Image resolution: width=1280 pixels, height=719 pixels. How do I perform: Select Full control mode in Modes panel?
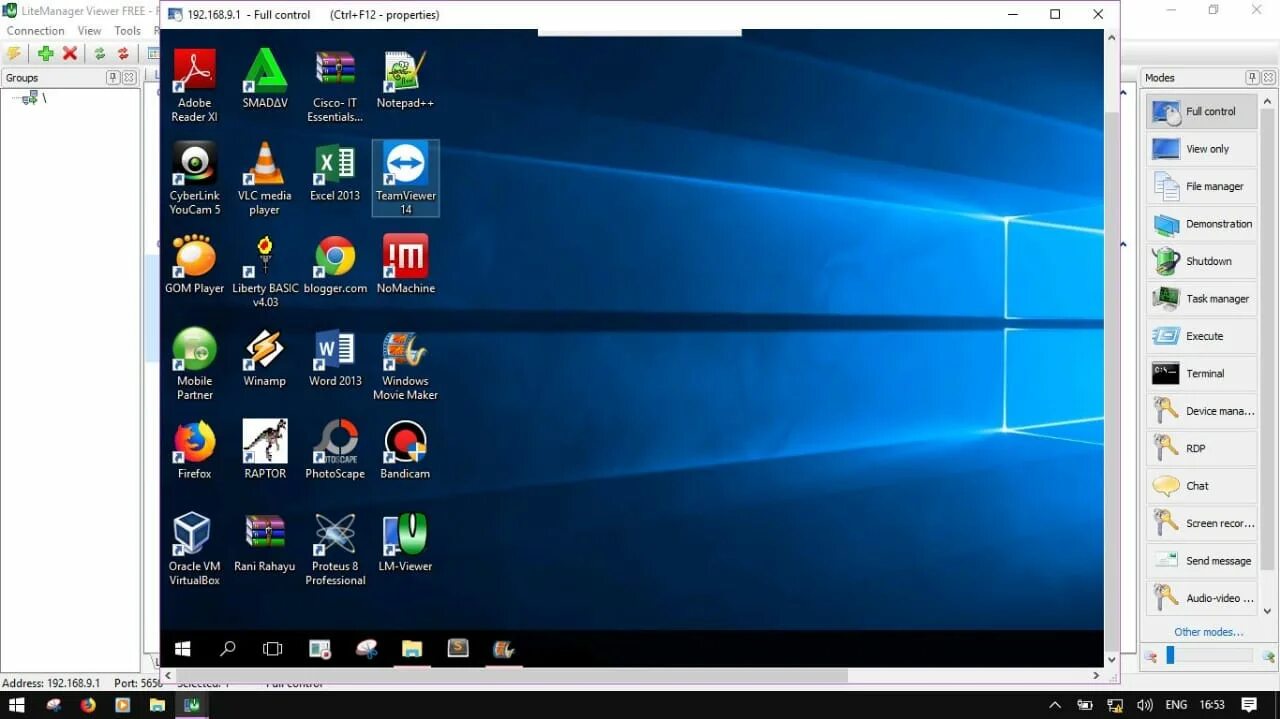(1201, 111)
